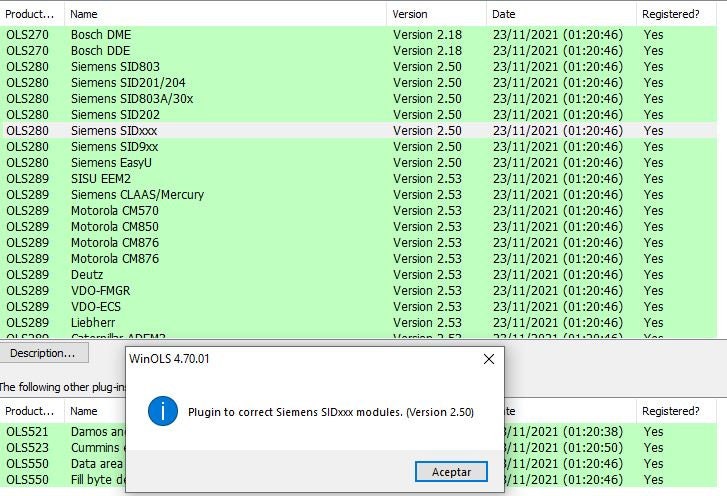Select the VDO-FMGR plugin row
Image resolution: width=727 pixels, height=496 pixels.
tap(358, 291)
